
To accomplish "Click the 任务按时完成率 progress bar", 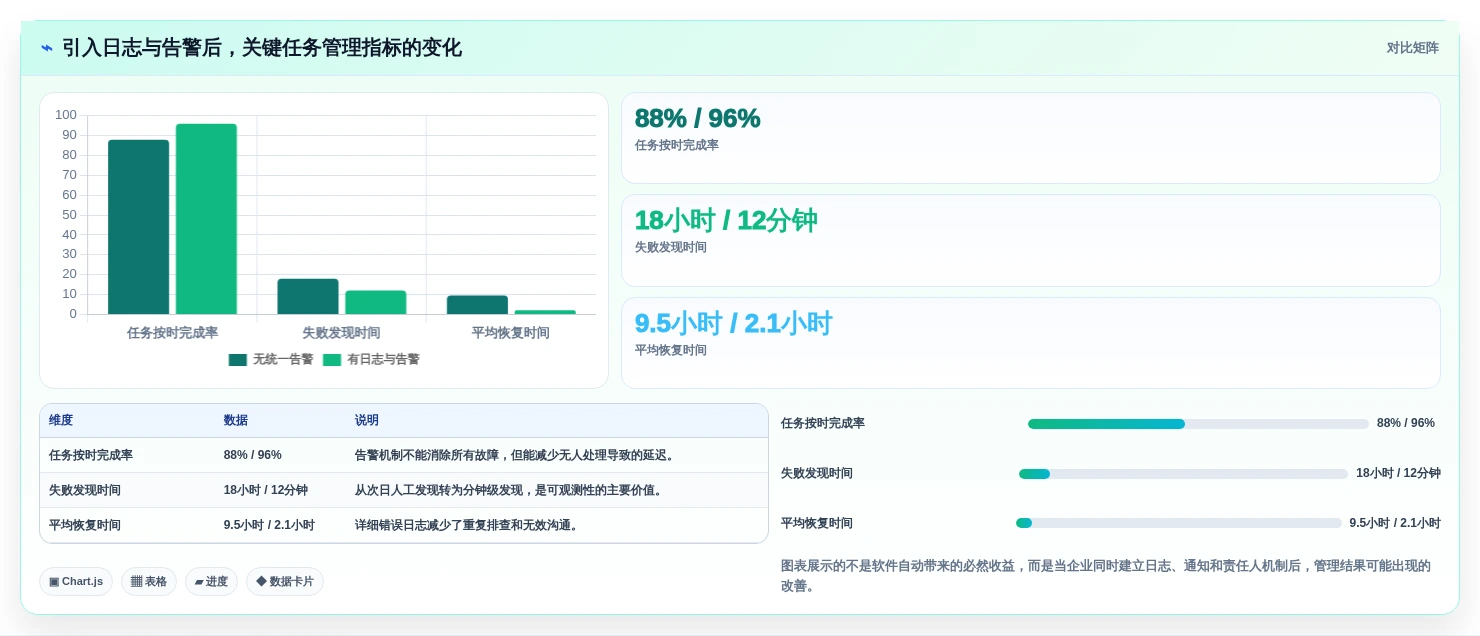I will (1198, 424).
